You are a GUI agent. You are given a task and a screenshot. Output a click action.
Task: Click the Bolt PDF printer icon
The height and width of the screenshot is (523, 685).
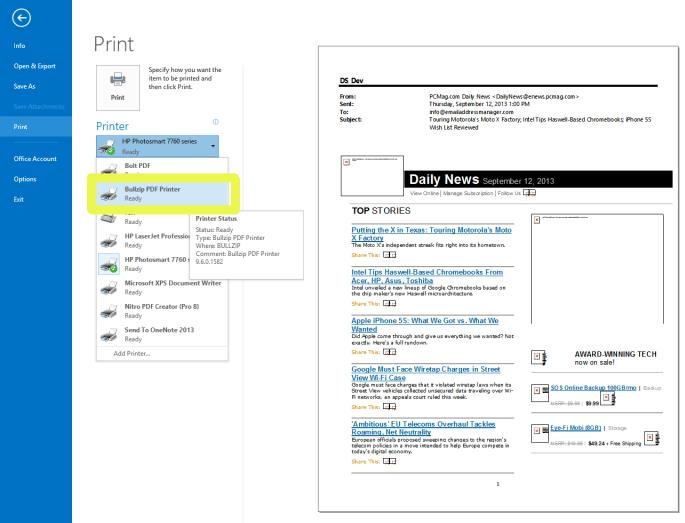coord(109,168)
